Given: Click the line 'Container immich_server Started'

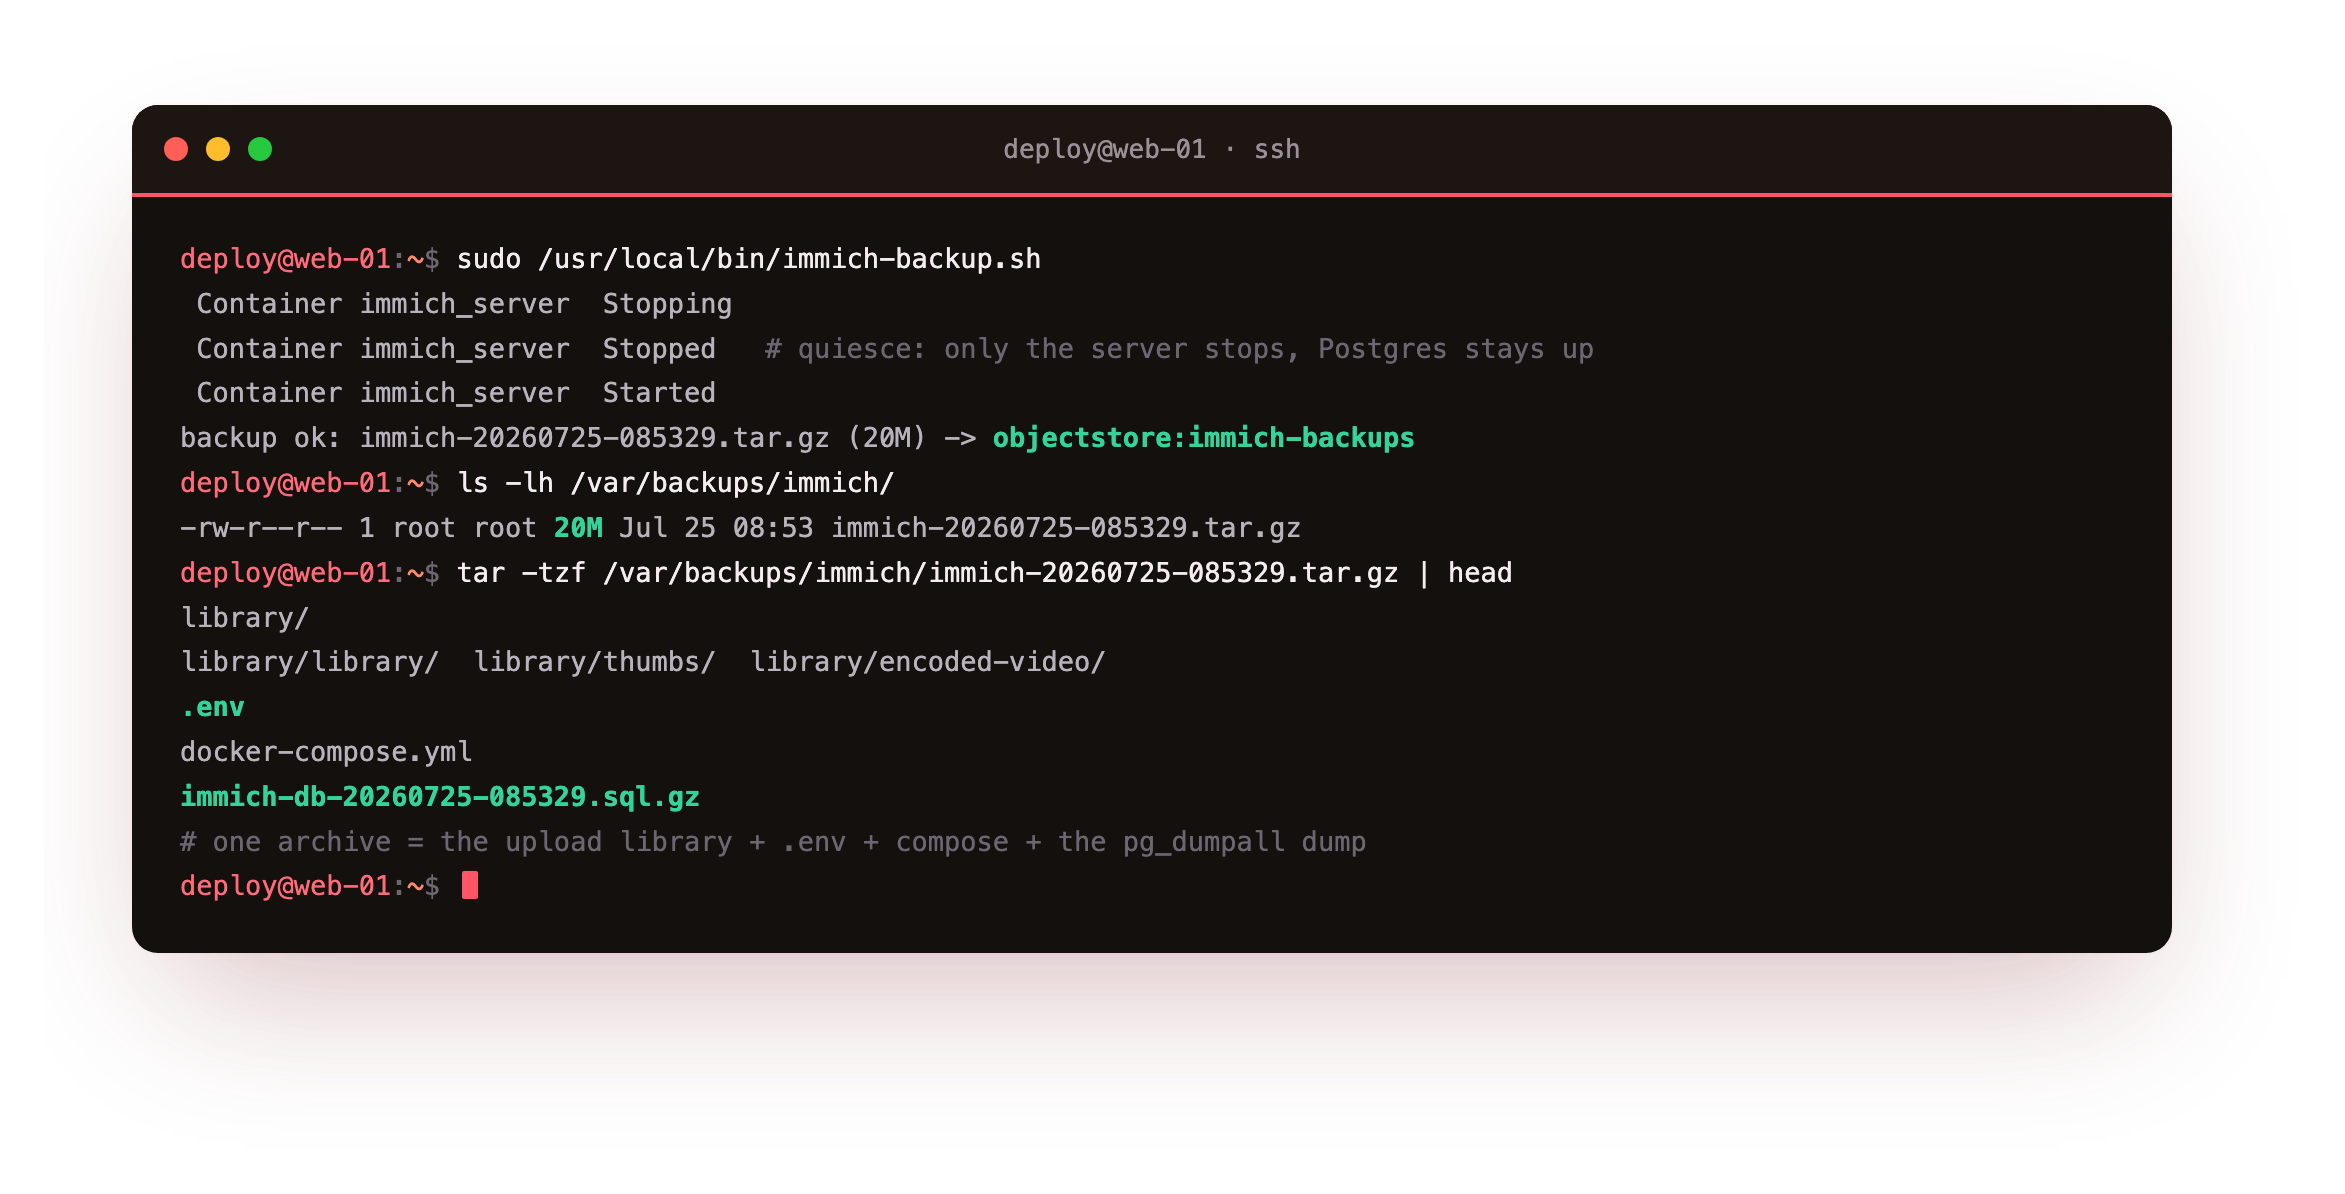Looking at the screenshot, I should coord(456,393).
